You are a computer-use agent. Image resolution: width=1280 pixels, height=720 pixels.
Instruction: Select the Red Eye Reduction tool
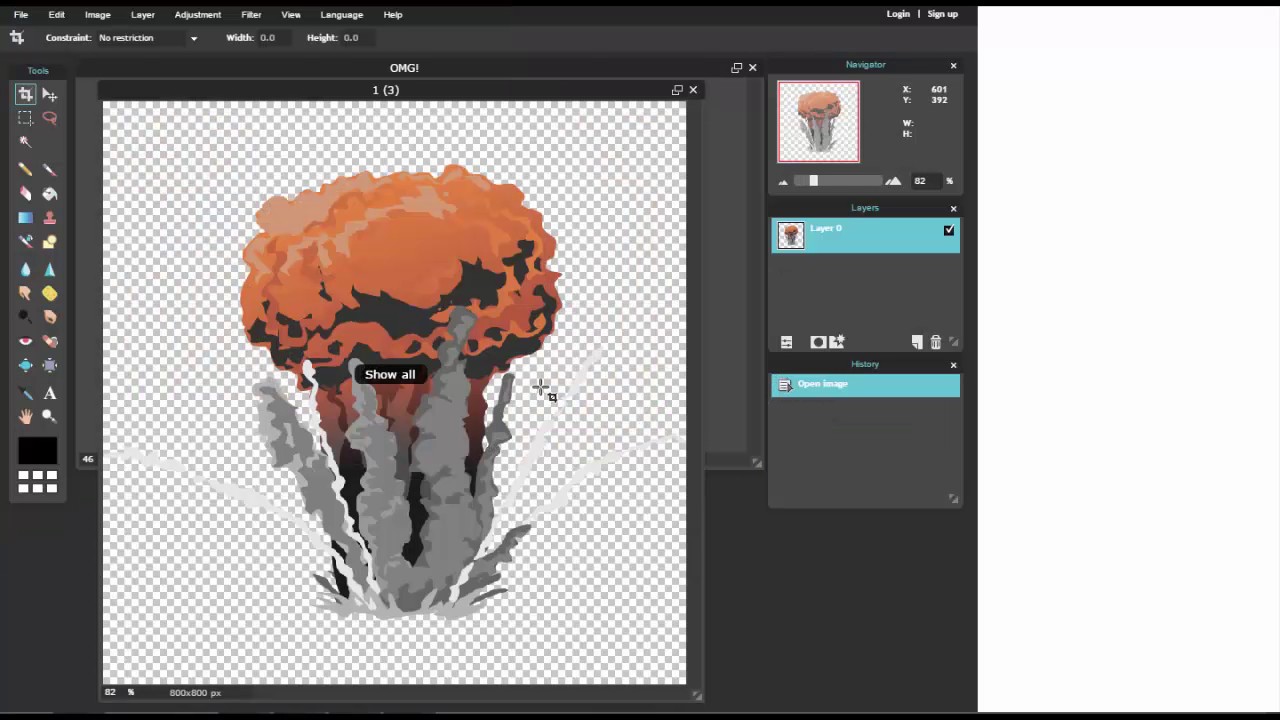click(25, 342)
